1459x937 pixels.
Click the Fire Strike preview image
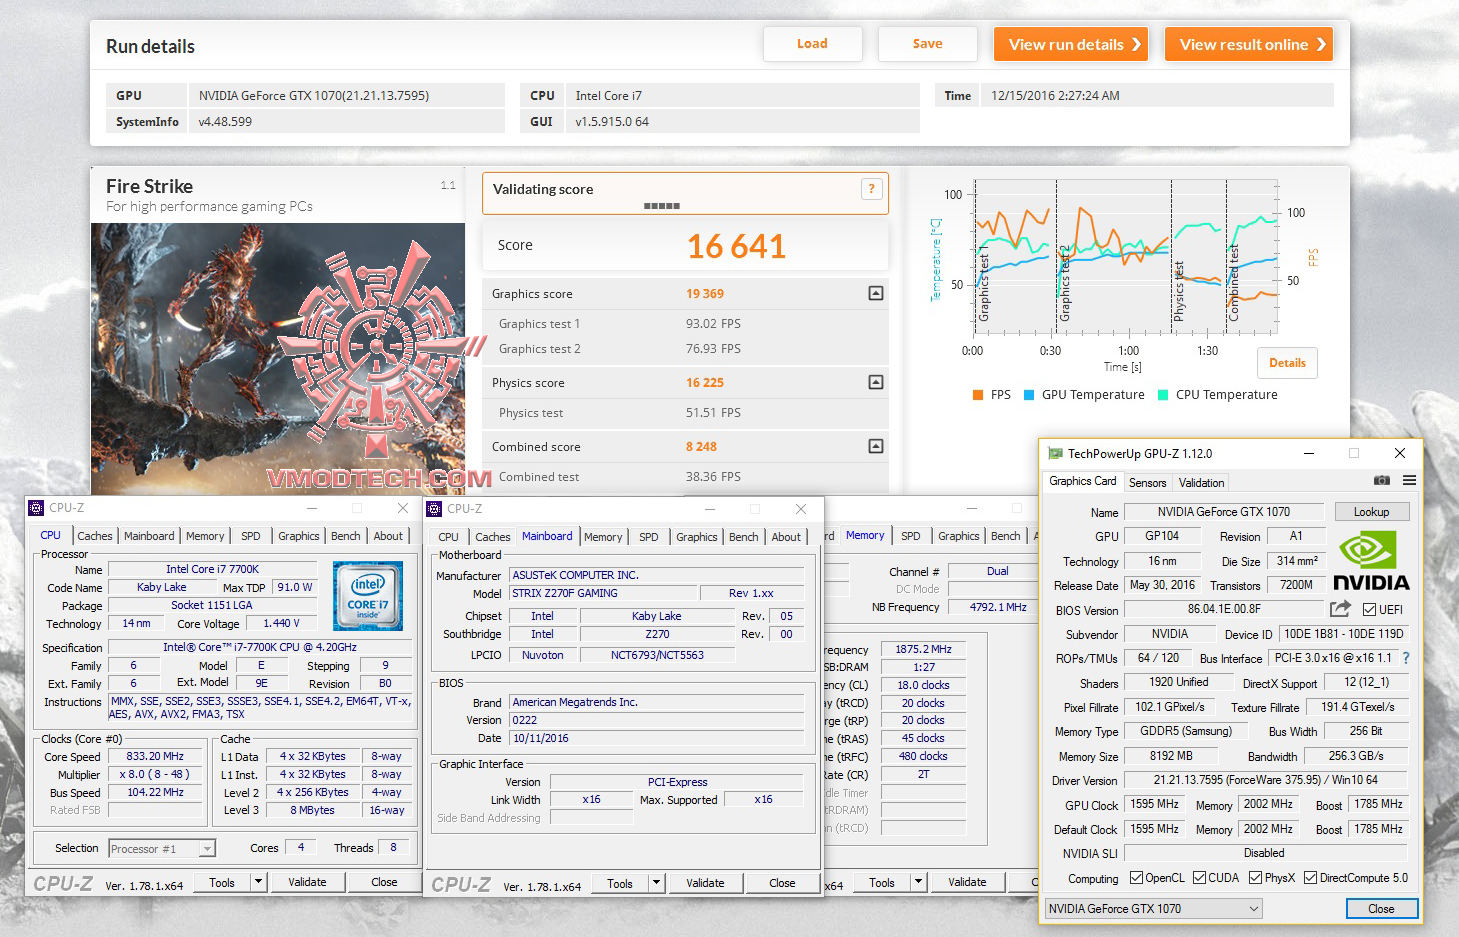pos(278,358)
